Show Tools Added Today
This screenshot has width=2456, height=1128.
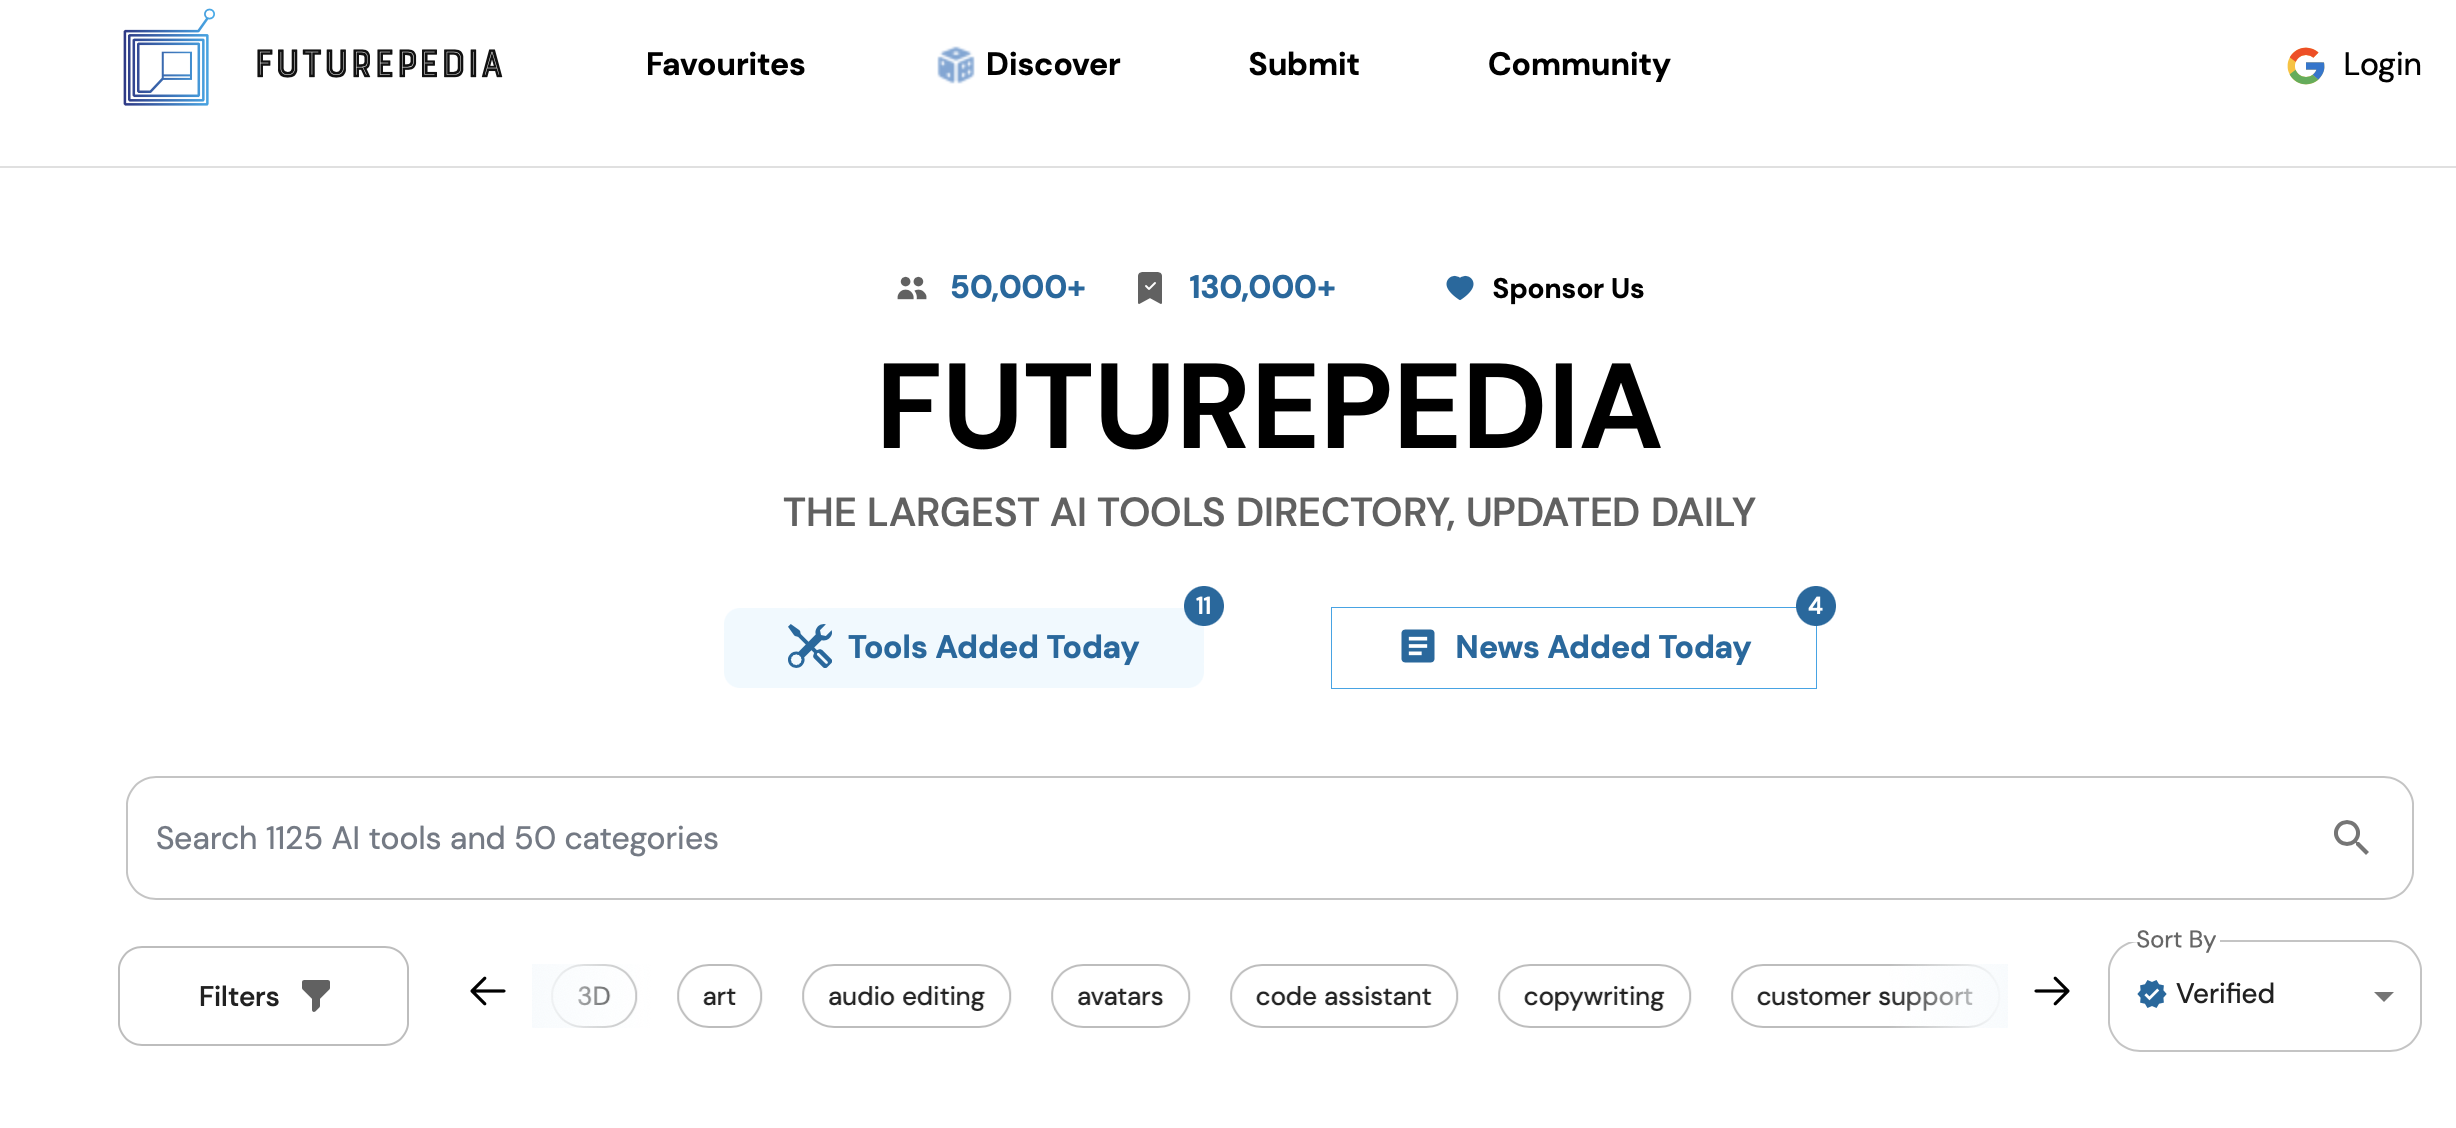[x=964, y=647]
